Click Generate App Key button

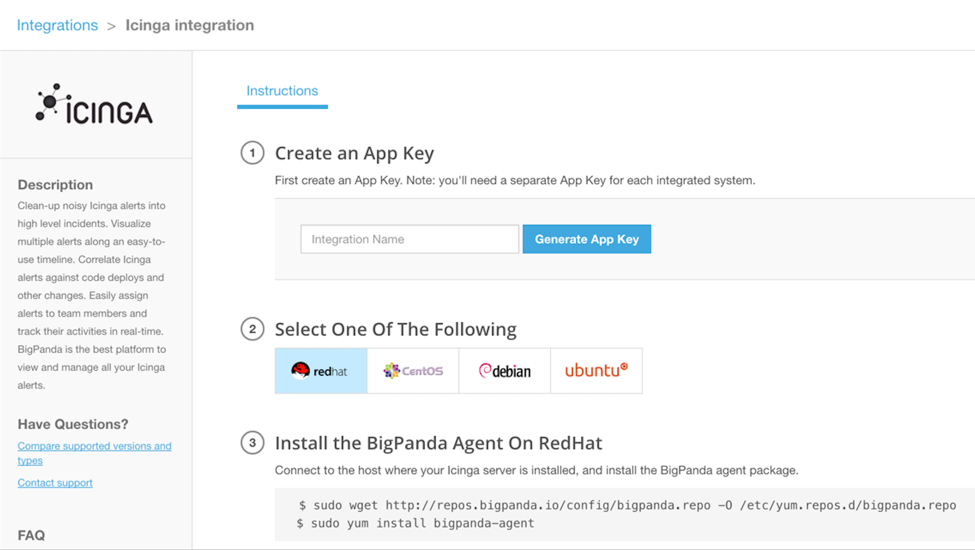click(587, 239)
